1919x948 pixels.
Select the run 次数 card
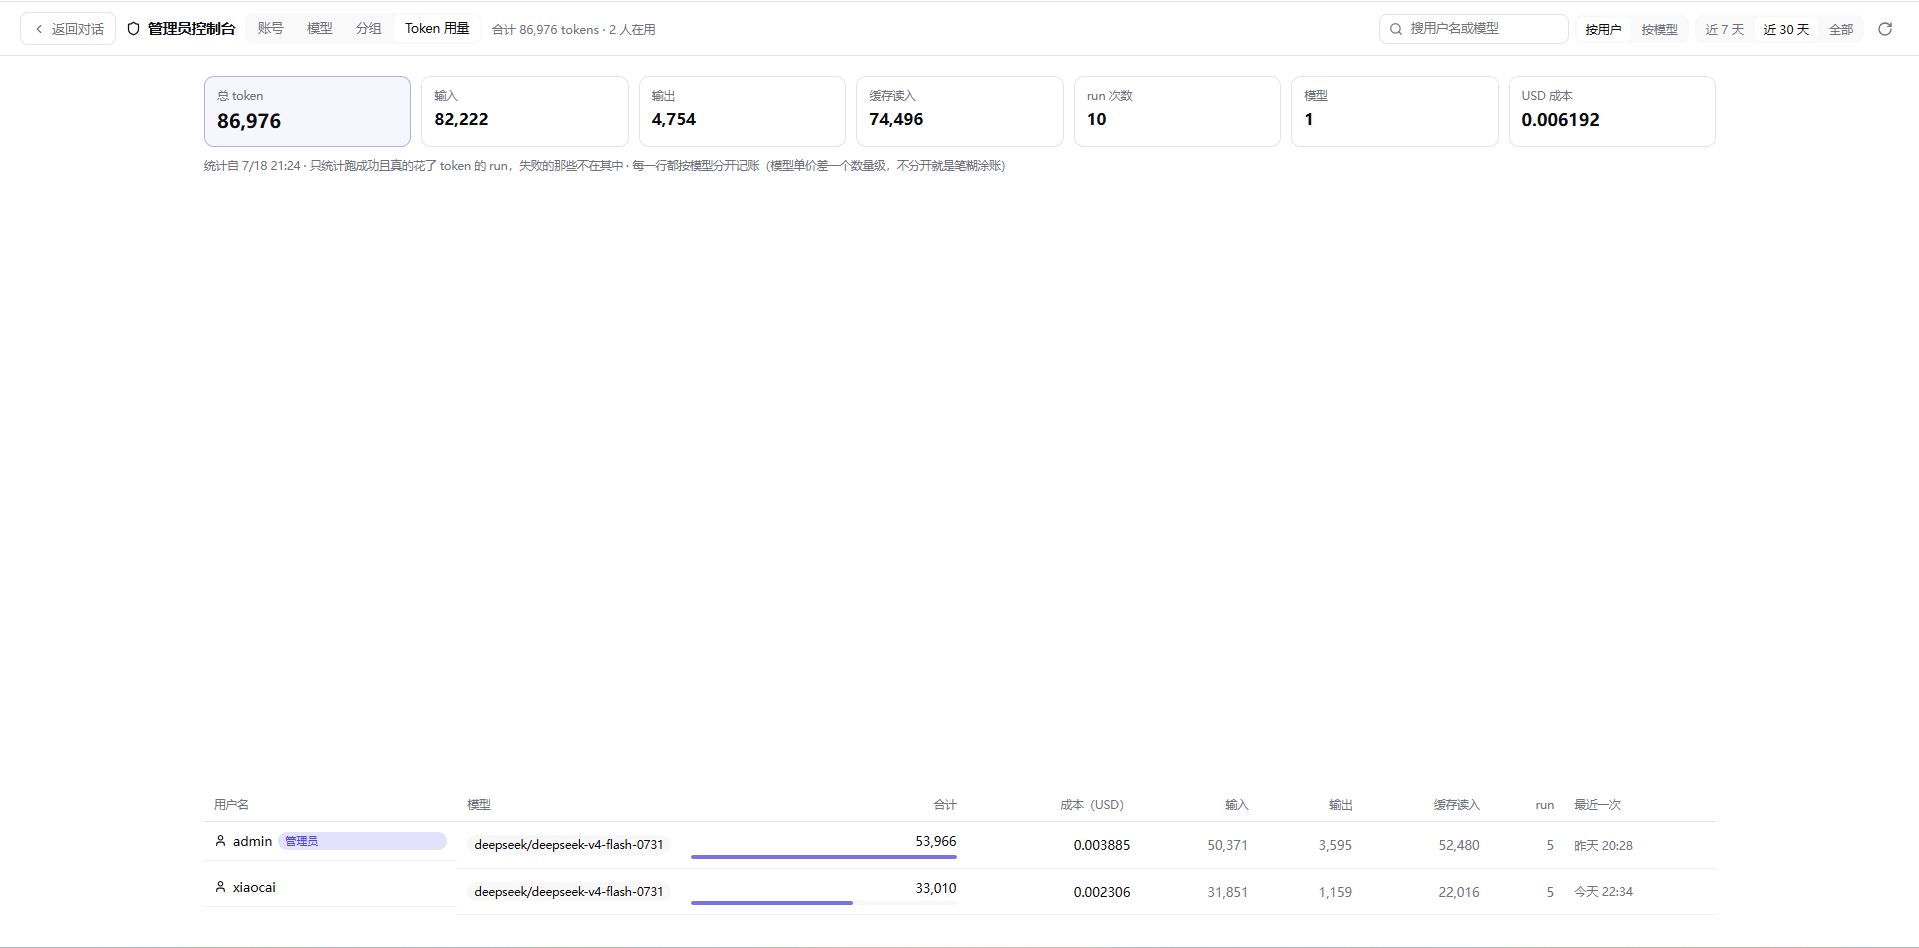coord(1177,111)
